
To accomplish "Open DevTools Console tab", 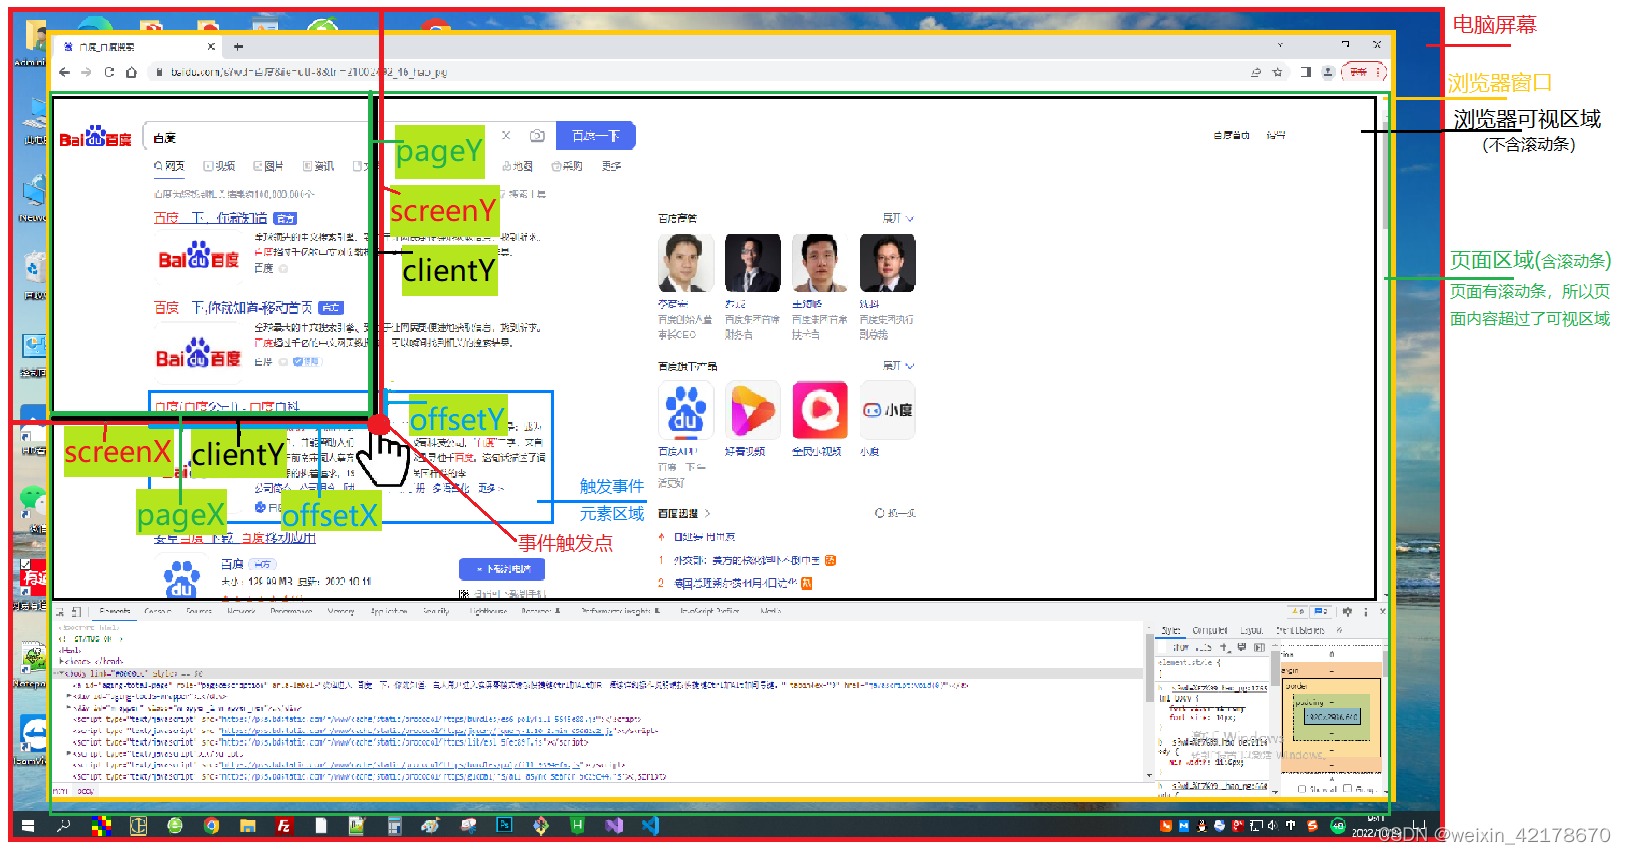I will click(x=158, y=611).
